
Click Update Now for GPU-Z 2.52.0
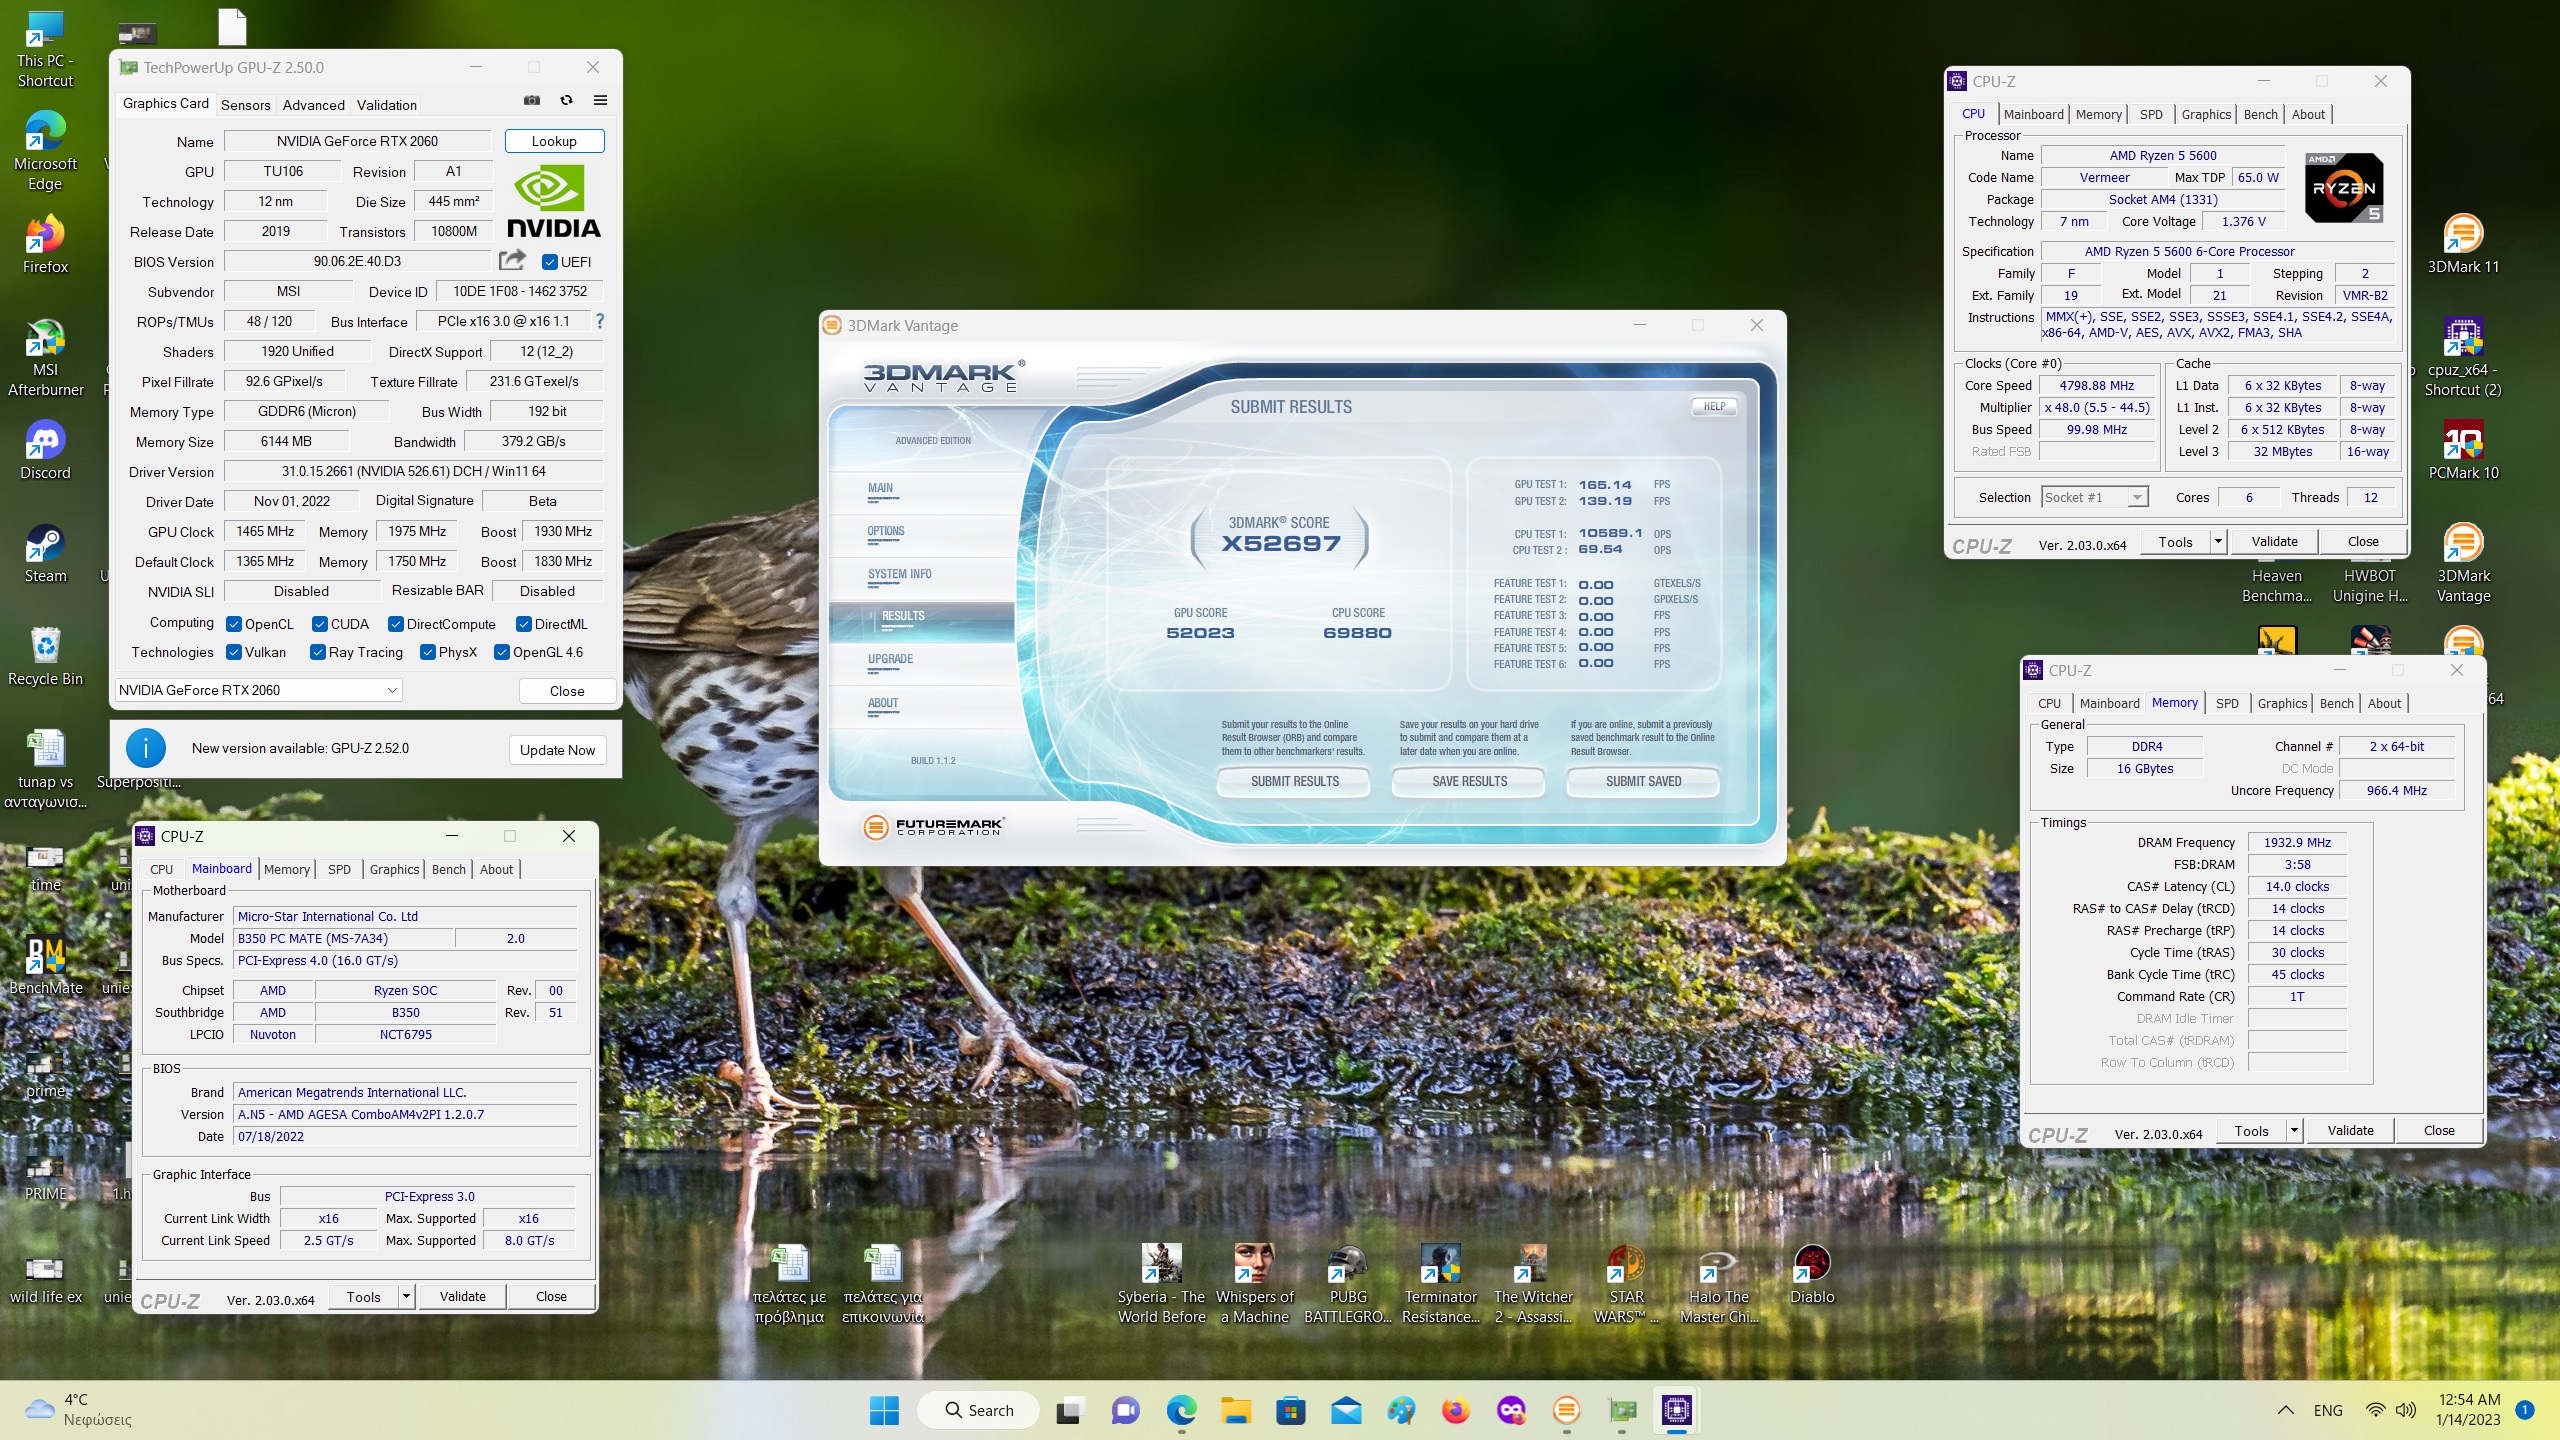click(x=557, y=750)
